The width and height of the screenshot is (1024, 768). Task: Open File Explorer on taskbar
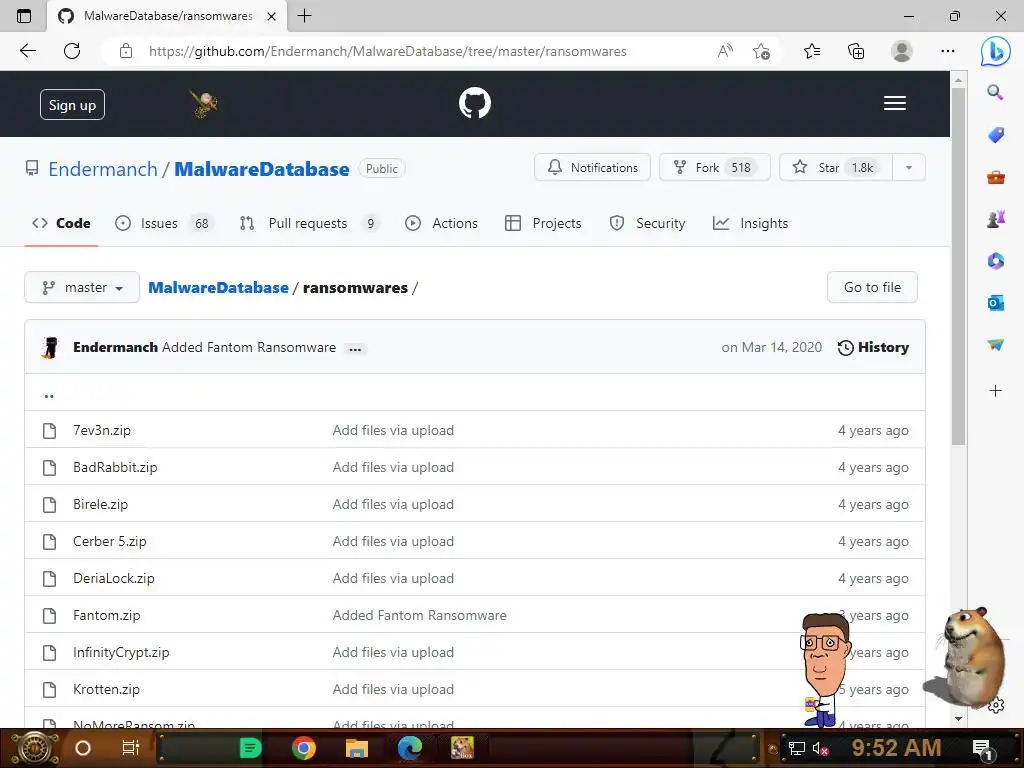(357, 748)
